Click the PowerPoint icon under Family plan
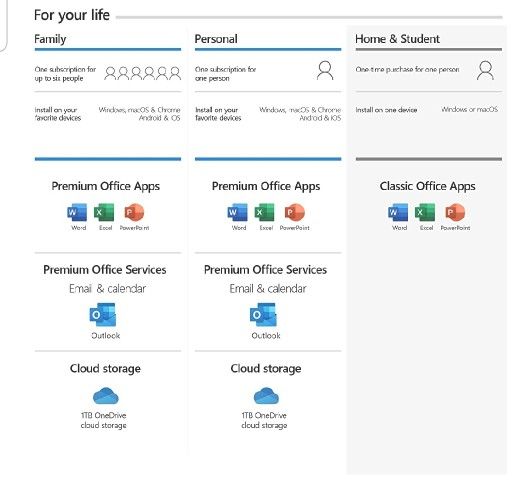The image size is (520, 488). coord(134,212)
